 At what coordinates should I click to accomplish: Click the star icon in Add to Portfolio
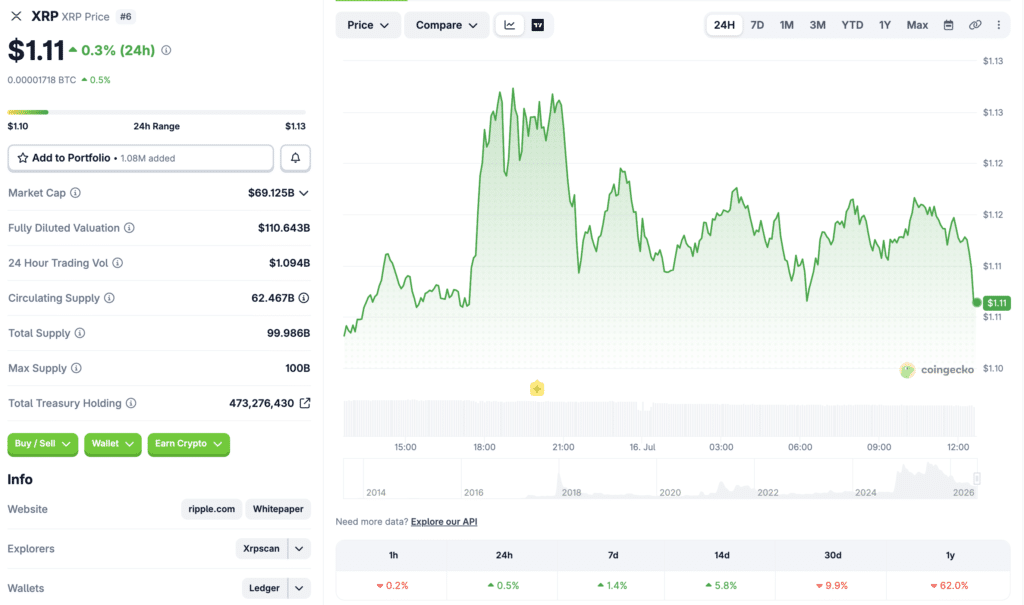(23, 158)
